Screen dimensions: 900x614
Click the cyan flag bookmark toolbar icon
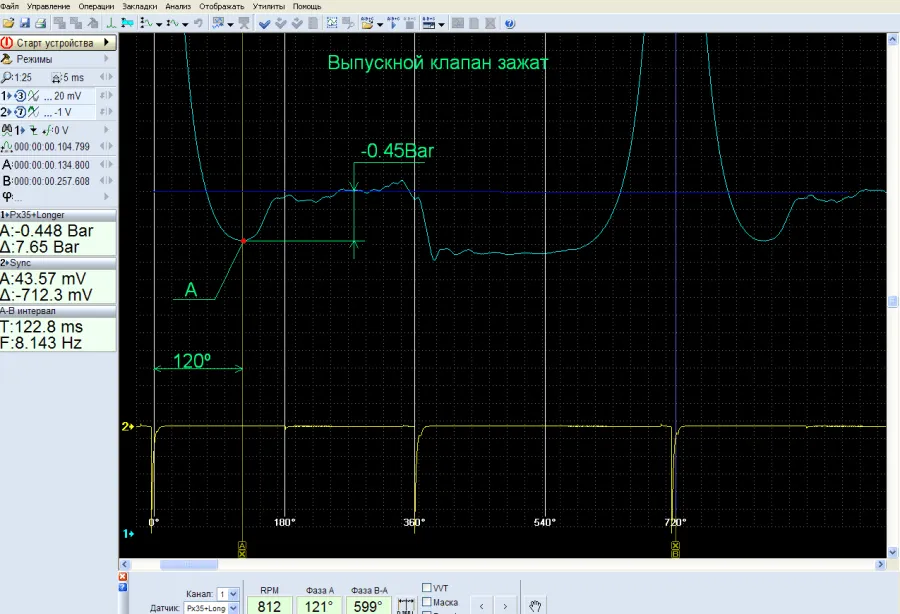pyautogui.click(x=127, y=24)
